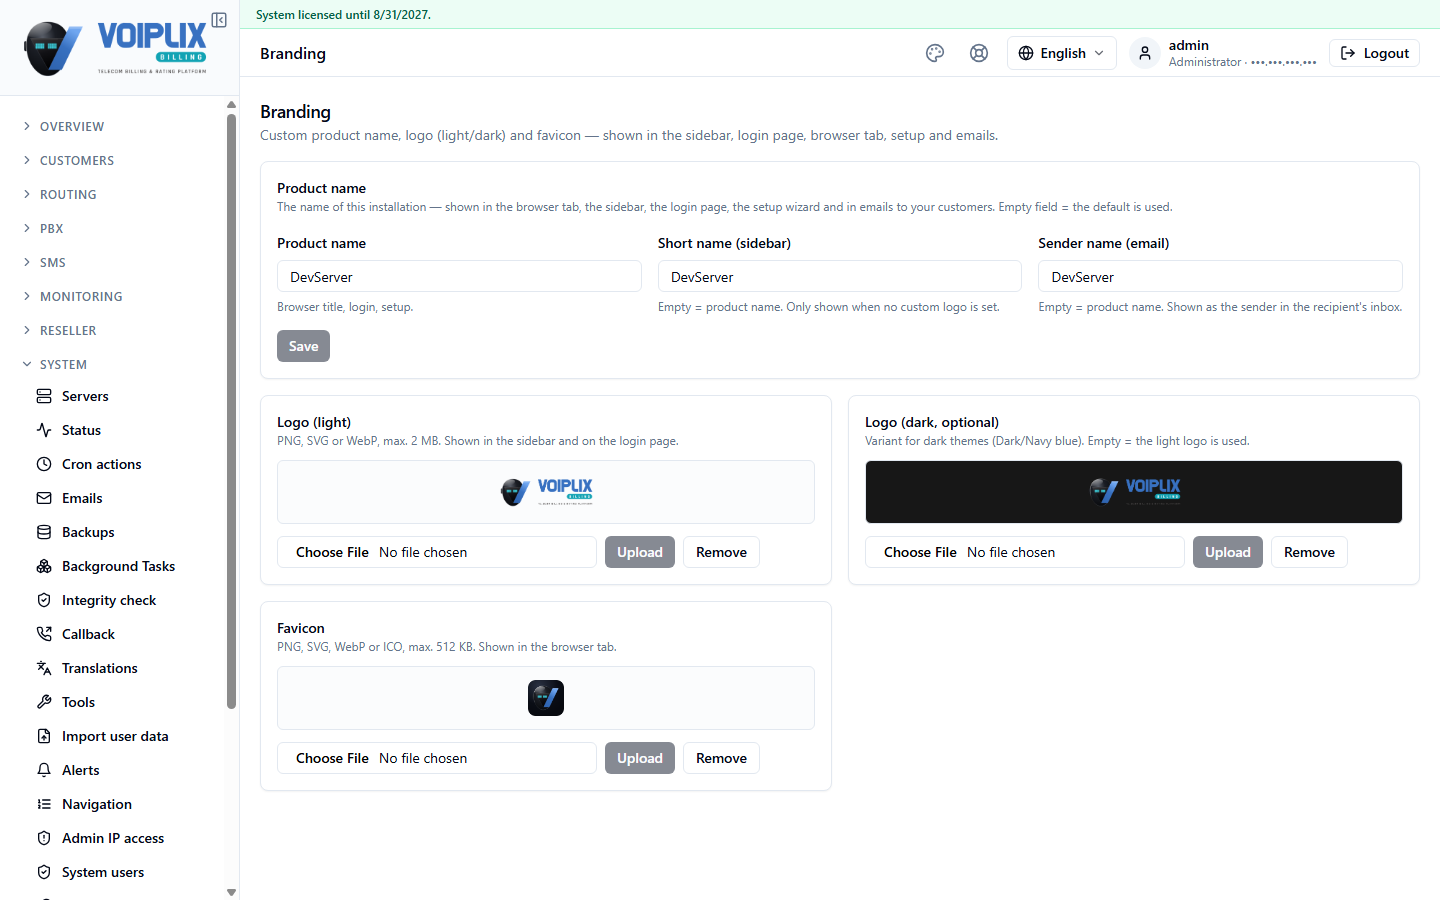The image size is (1440, 900).
Task: Open the Status page icon
Action: 44,430
